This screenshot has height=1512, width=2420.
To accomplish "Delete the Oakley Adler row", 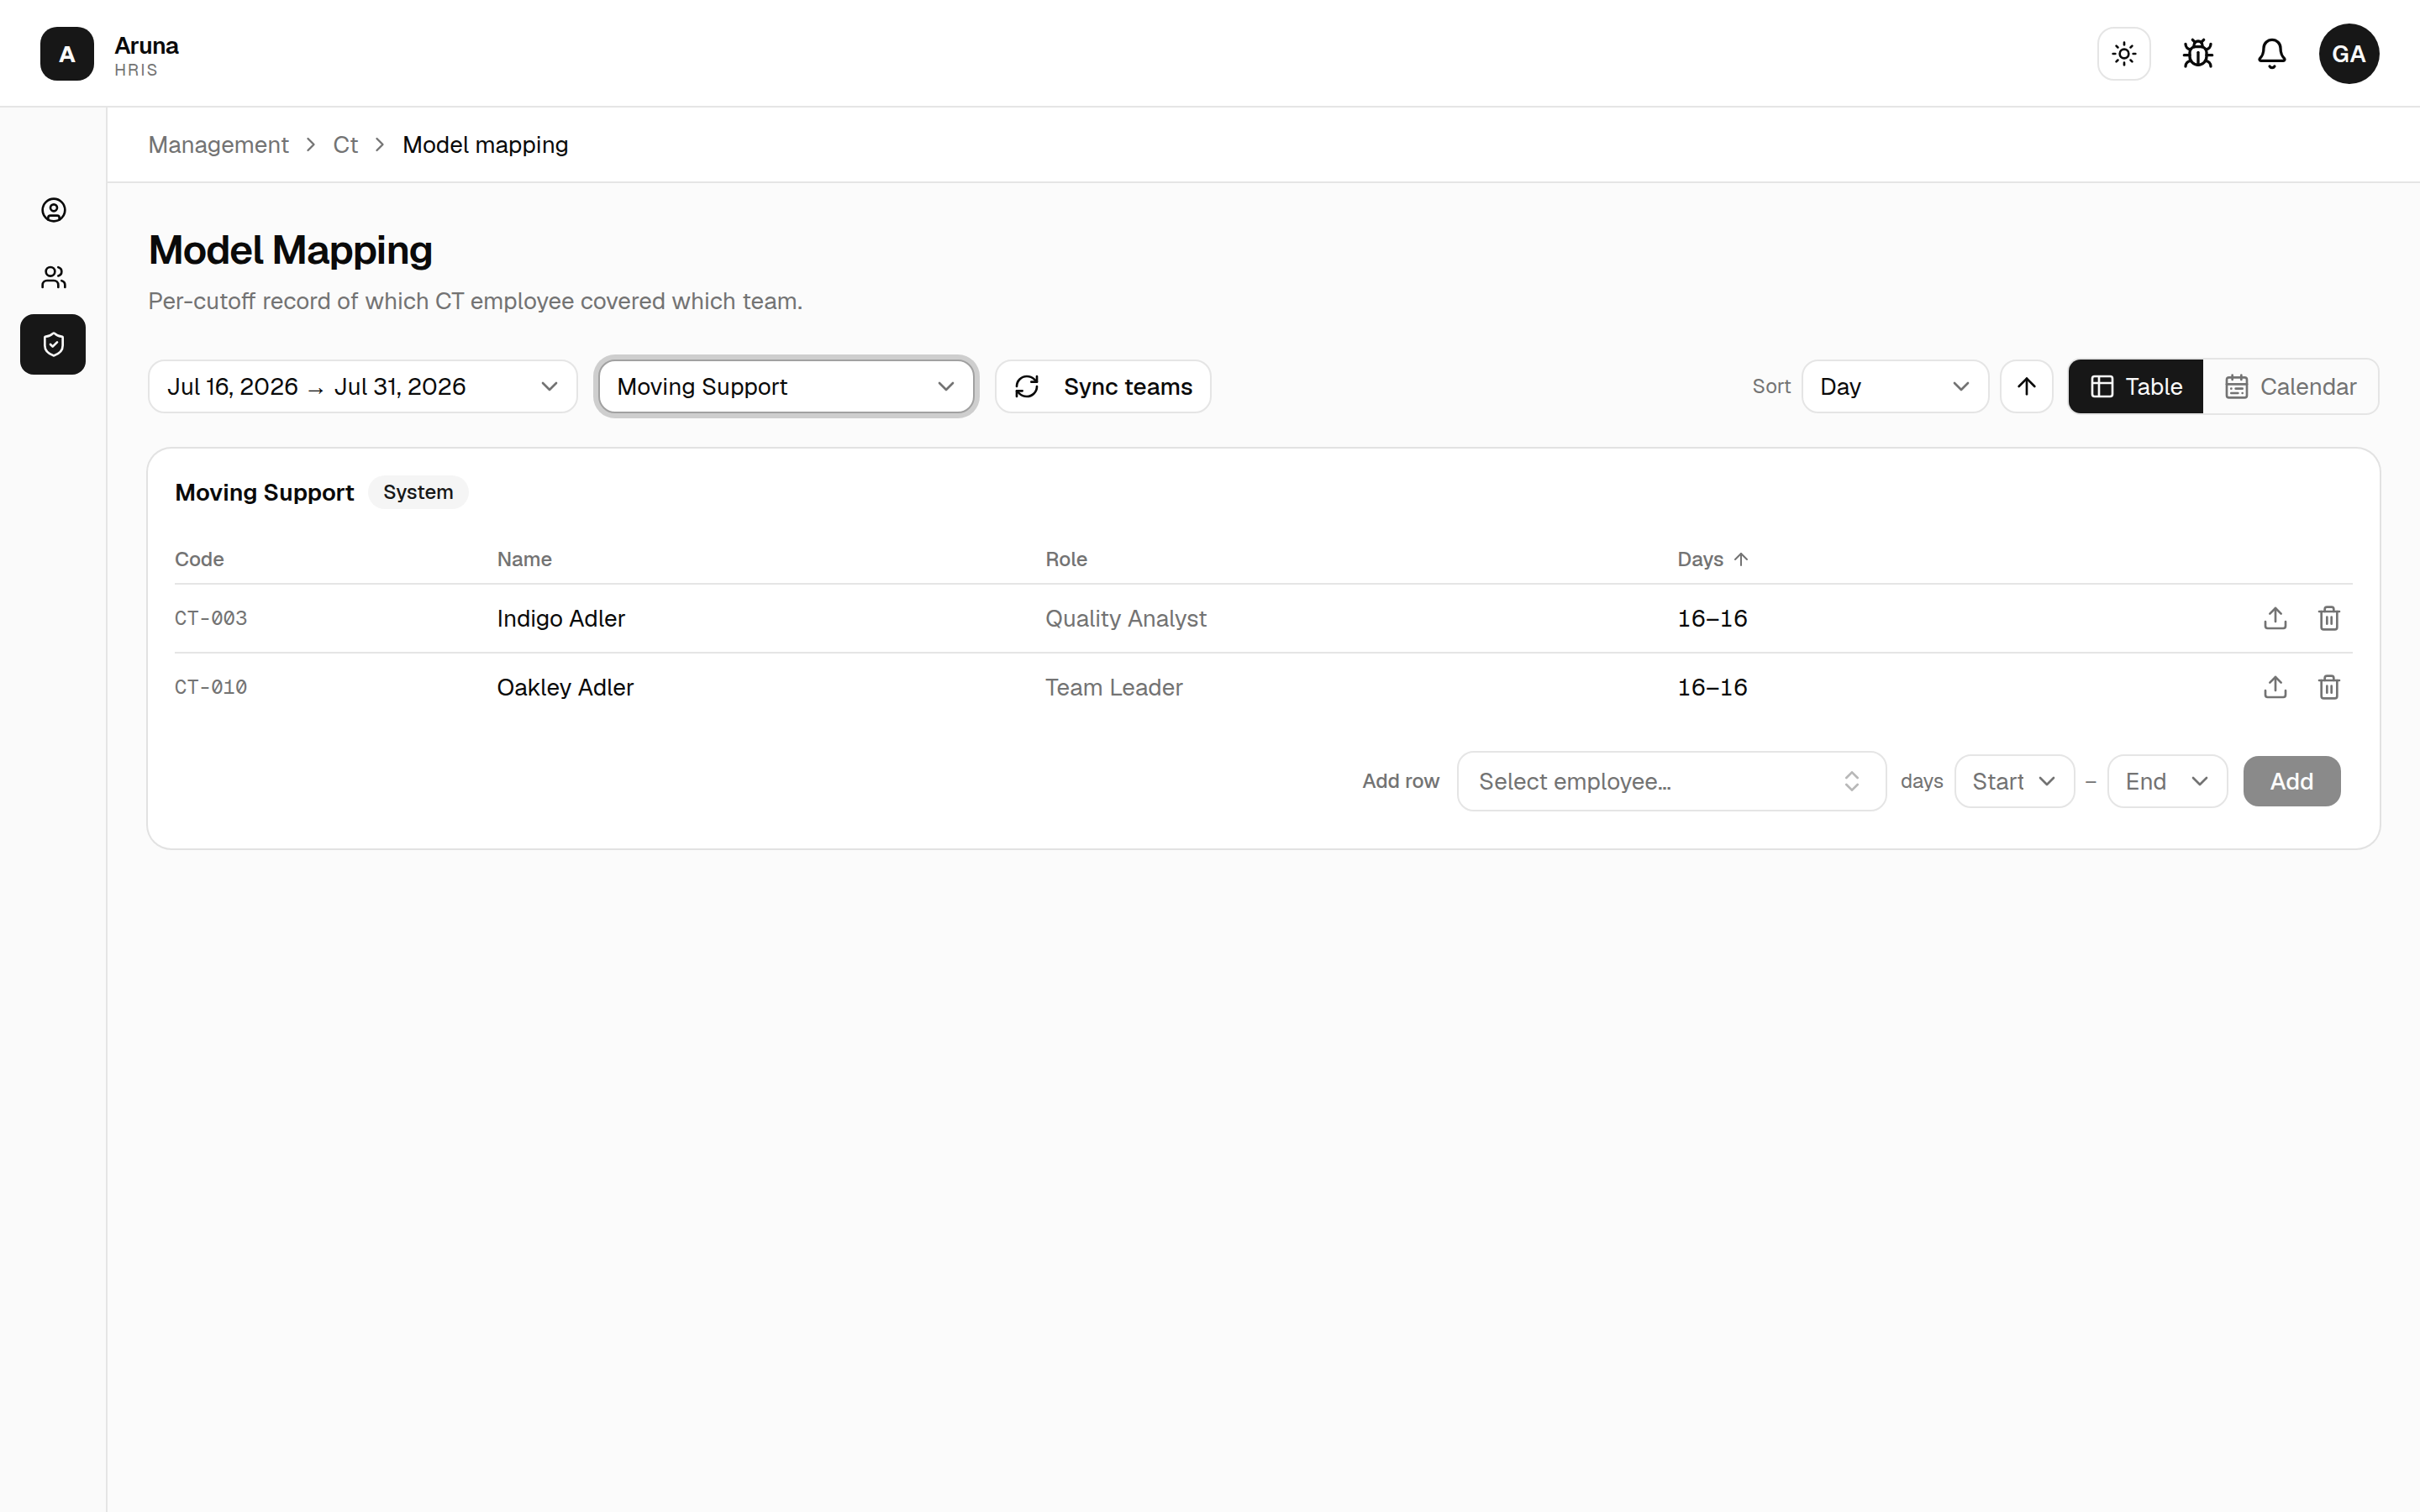I will click(x=2329, y=688).
